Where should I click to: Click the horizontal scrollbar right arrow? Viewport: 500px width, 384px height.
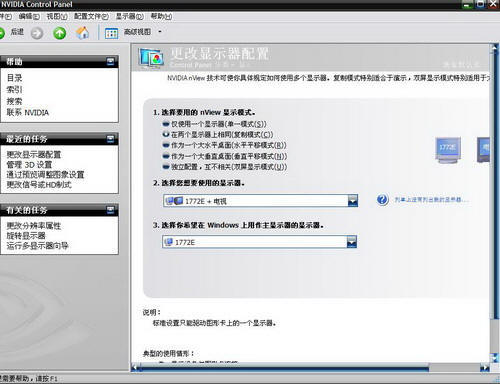click(x=484, y=368)
